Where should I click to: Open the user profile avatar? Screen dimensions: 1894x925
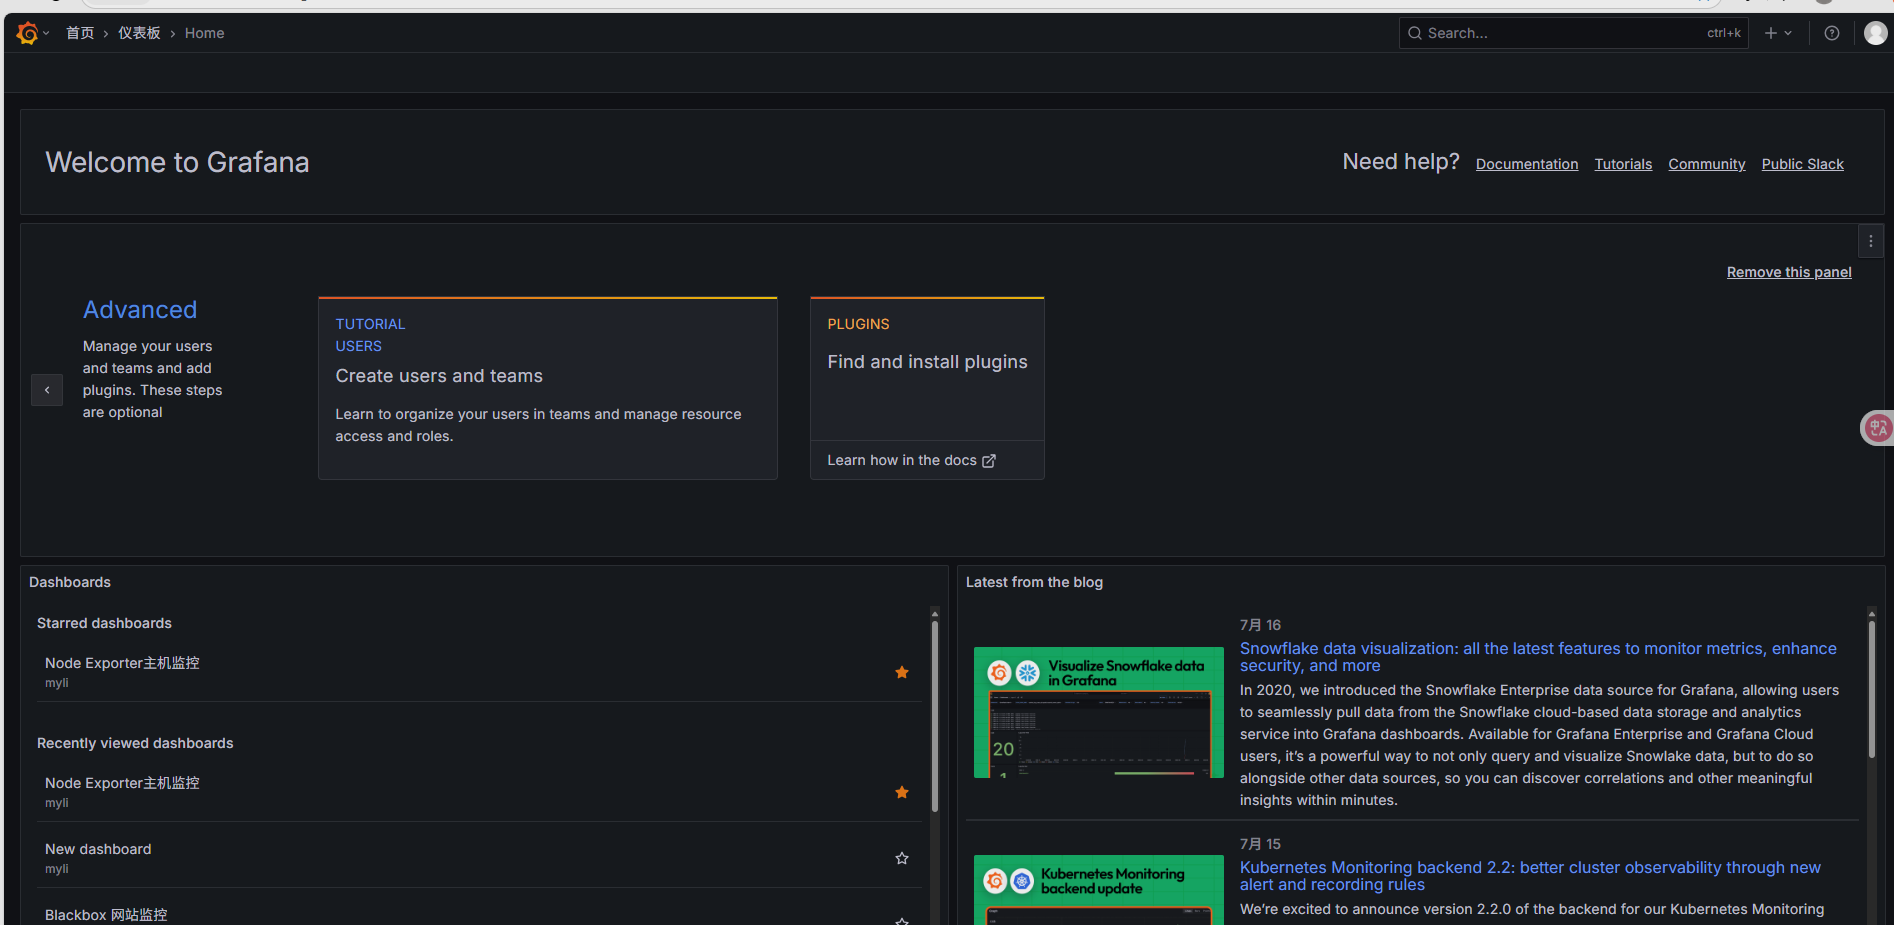[x=1876, y=32]
